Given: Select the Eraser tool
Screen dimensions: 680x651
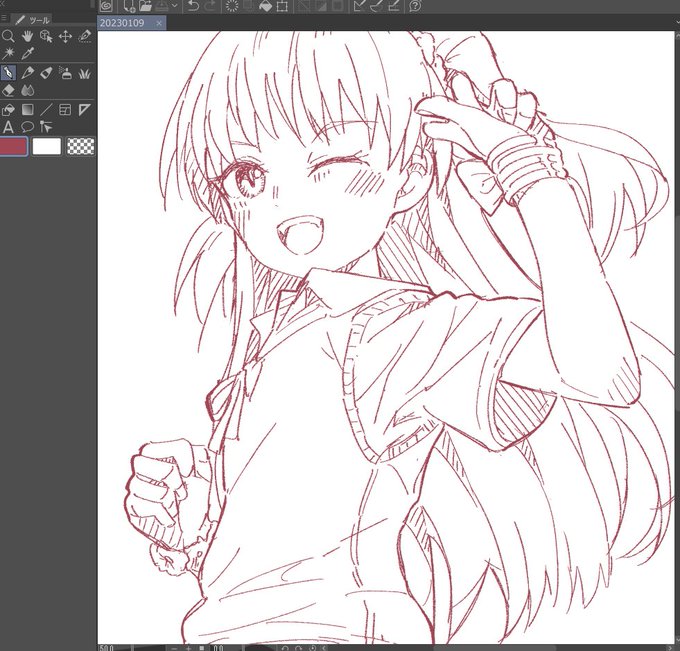Looking at the screenshot, I should click(8, 90).
